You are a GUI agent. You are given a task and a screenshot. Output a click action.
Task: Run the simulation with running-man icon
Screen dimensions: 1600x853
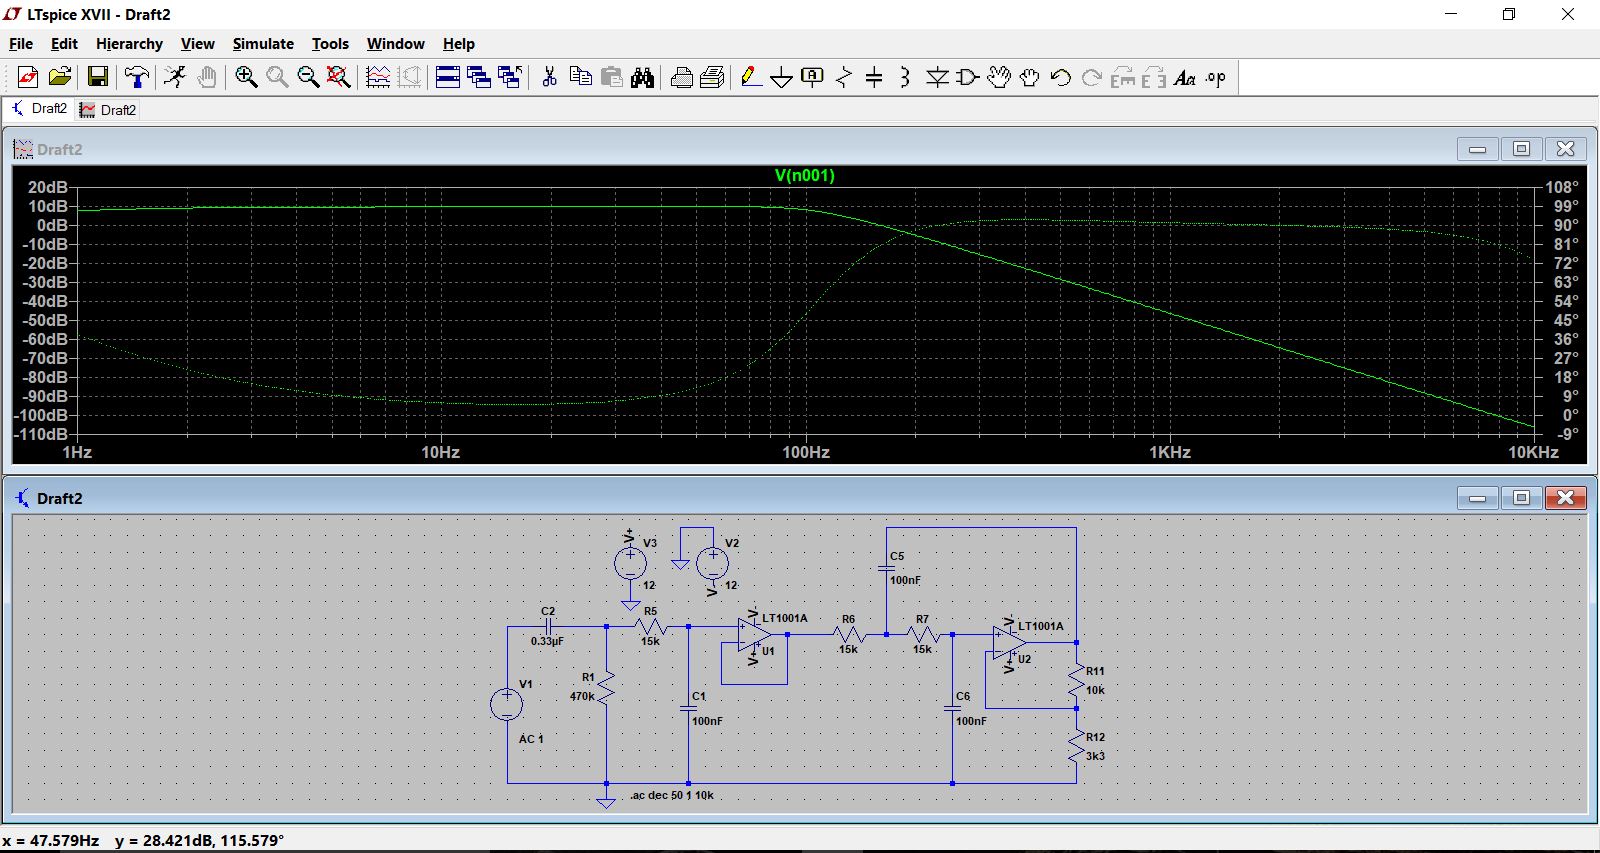tap(175, 77)
